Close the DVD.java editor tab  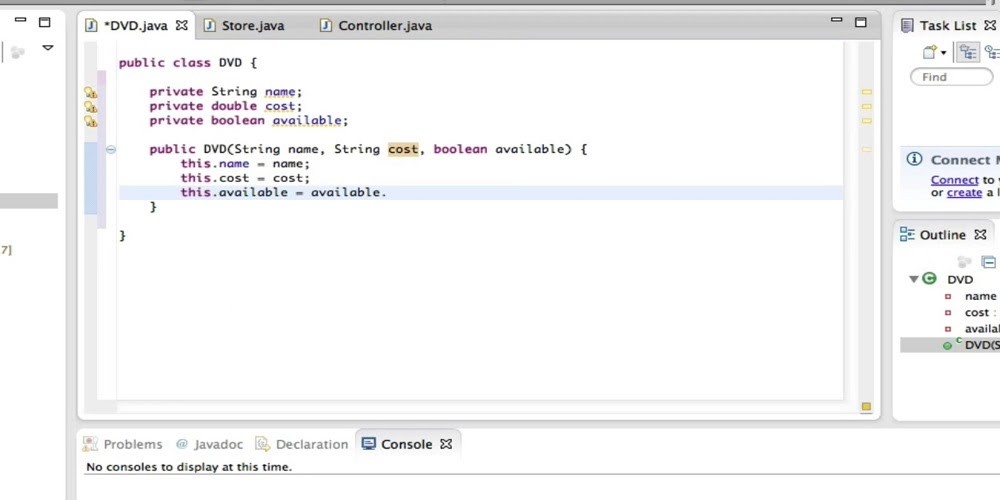tap(181, 25)
